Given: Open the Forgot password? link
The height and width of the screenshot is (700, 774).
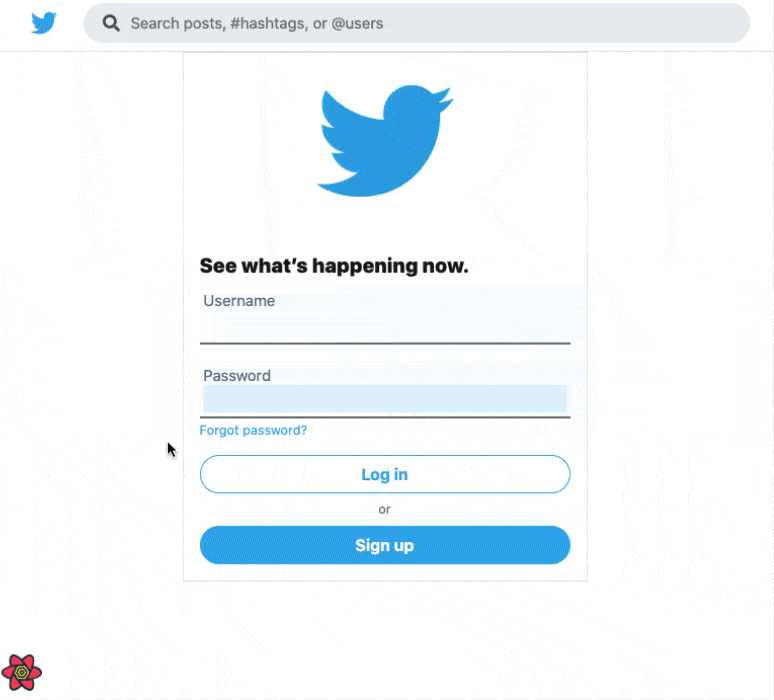Looking at the screenshot, I should [x=253, y=430].
